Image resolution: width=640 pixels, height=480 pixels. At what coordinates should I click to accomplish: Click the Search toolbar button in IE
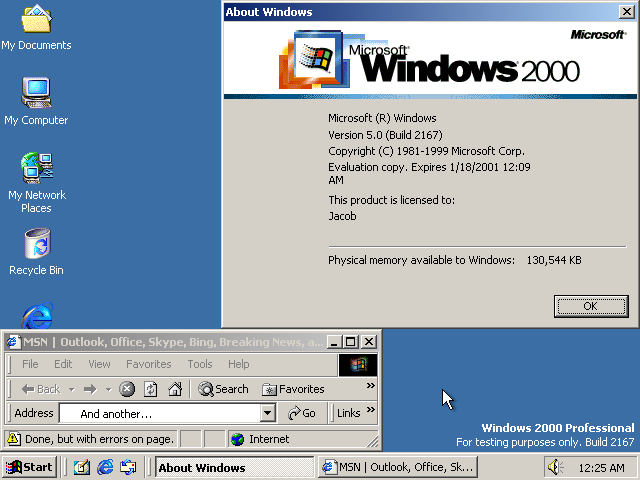click(223, 389)
